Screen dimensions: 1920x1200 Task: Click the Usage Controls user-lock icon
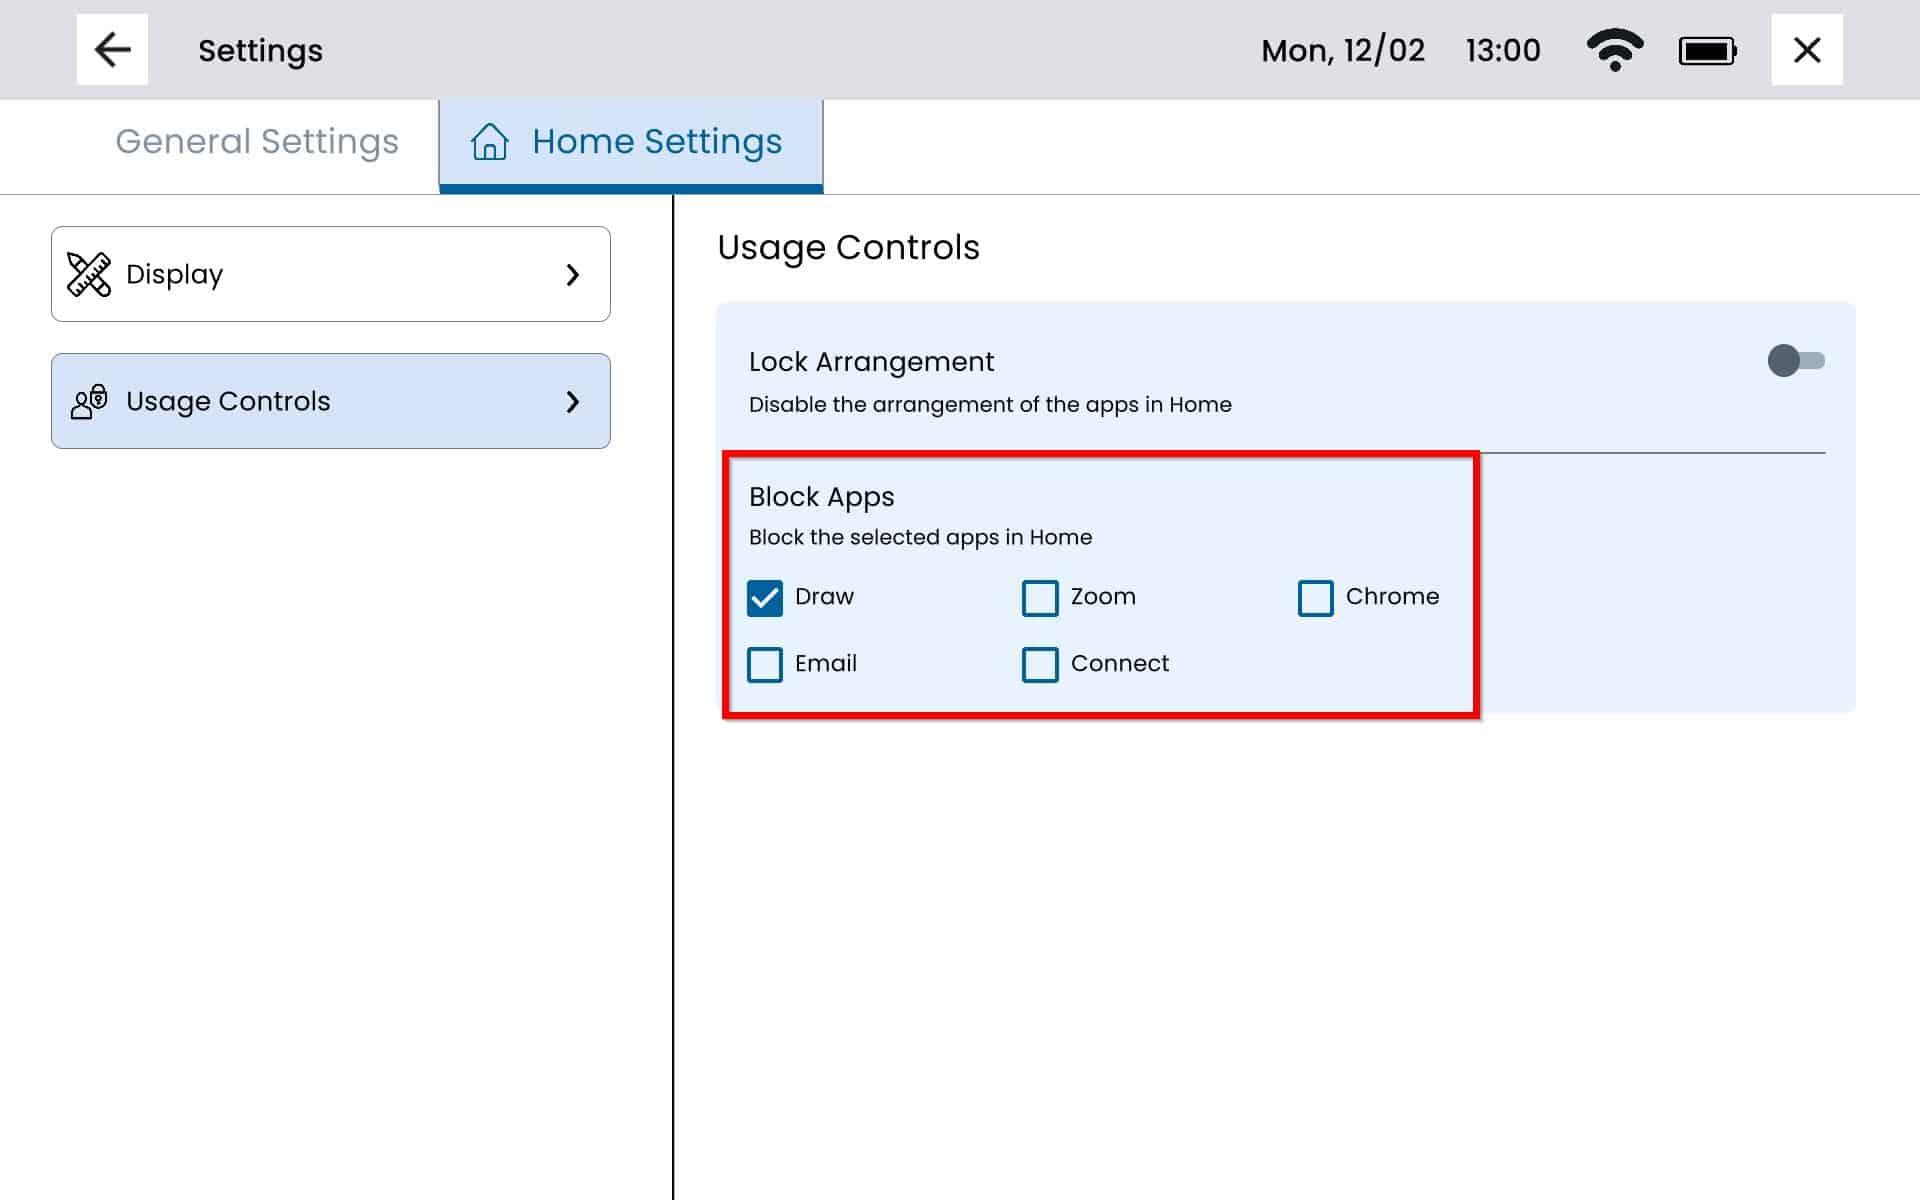89,401
